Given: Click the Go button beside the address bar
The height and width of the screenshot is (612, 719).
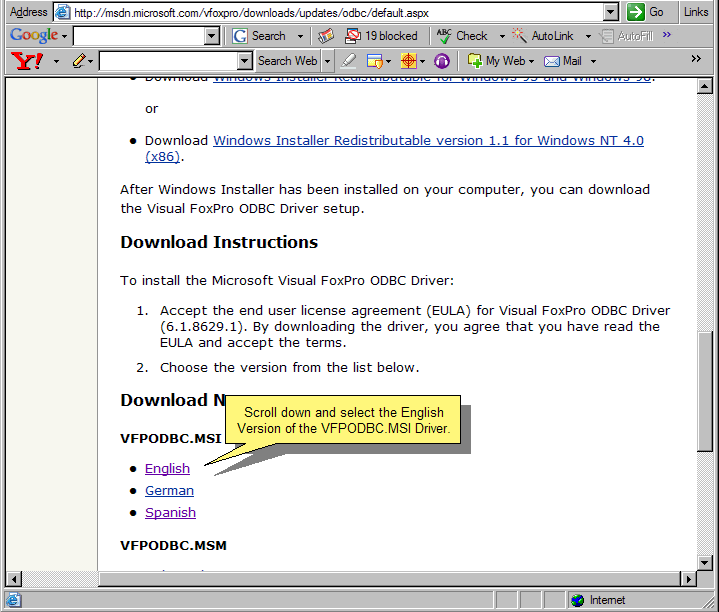Looking at the screenshot, I should (645, 12).
